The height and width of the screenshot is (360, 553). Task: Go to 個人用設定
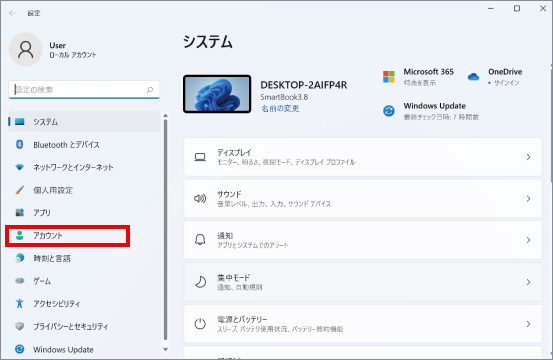84,190
